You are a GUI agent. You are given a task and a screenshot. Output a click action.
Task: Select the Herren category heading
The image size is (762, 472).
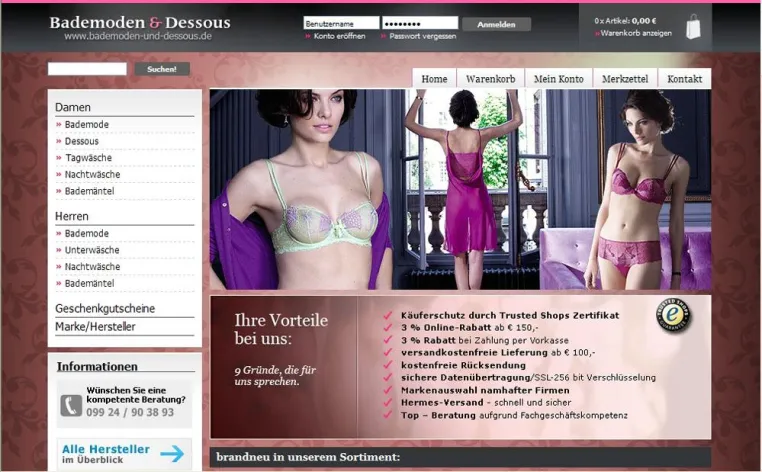(x=71, y=216)
